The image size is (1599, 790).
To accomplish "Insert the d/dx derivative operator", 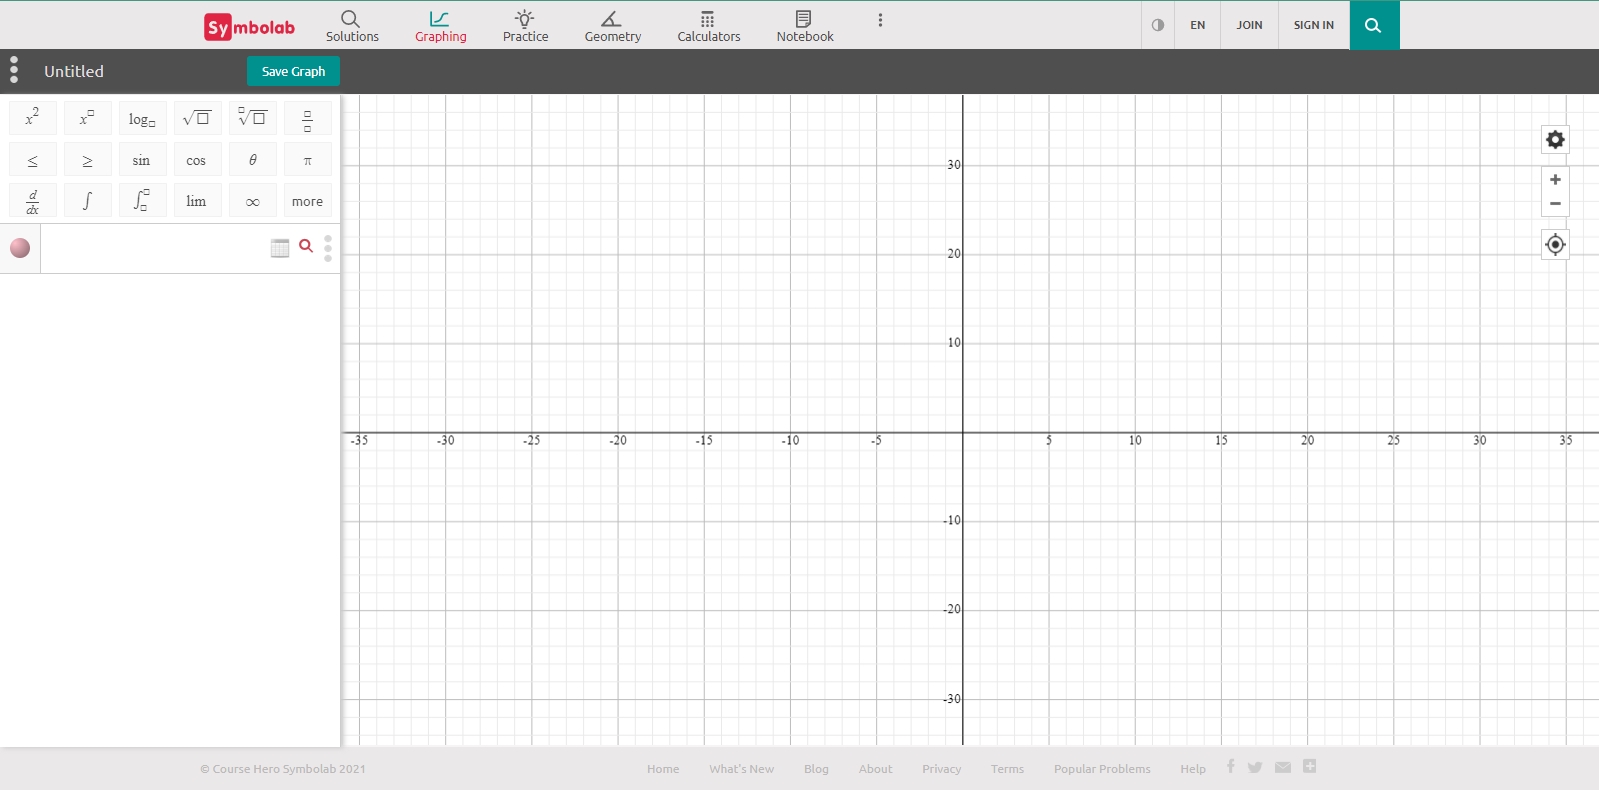I will (32, 201).
